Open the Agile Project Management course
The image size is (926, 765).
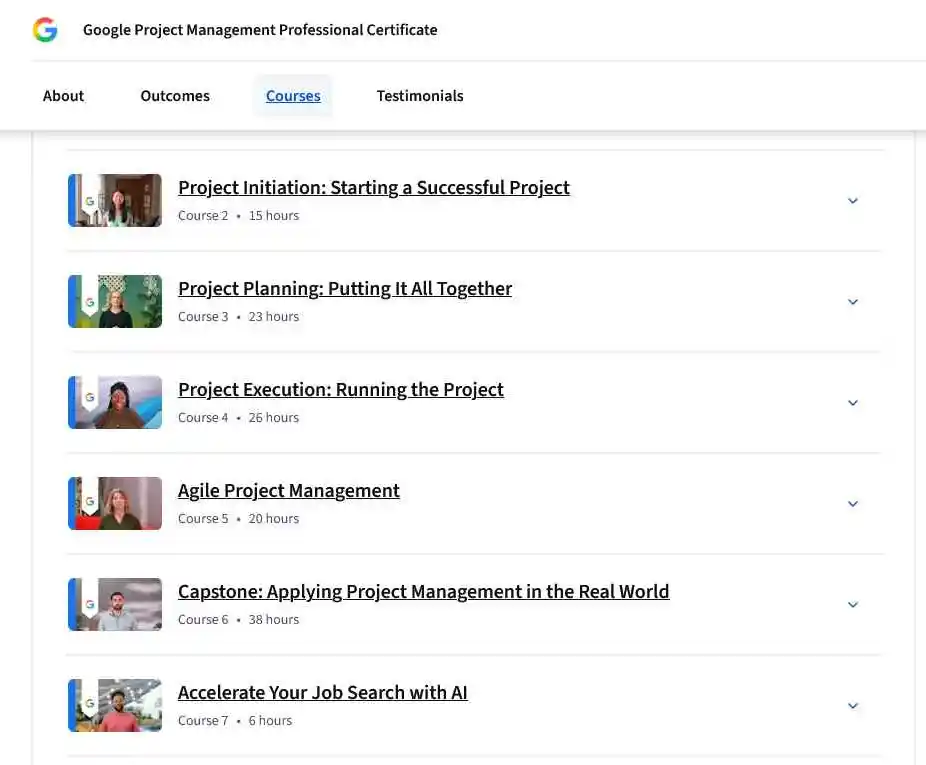pyautogui.click(x=289, y=490)
